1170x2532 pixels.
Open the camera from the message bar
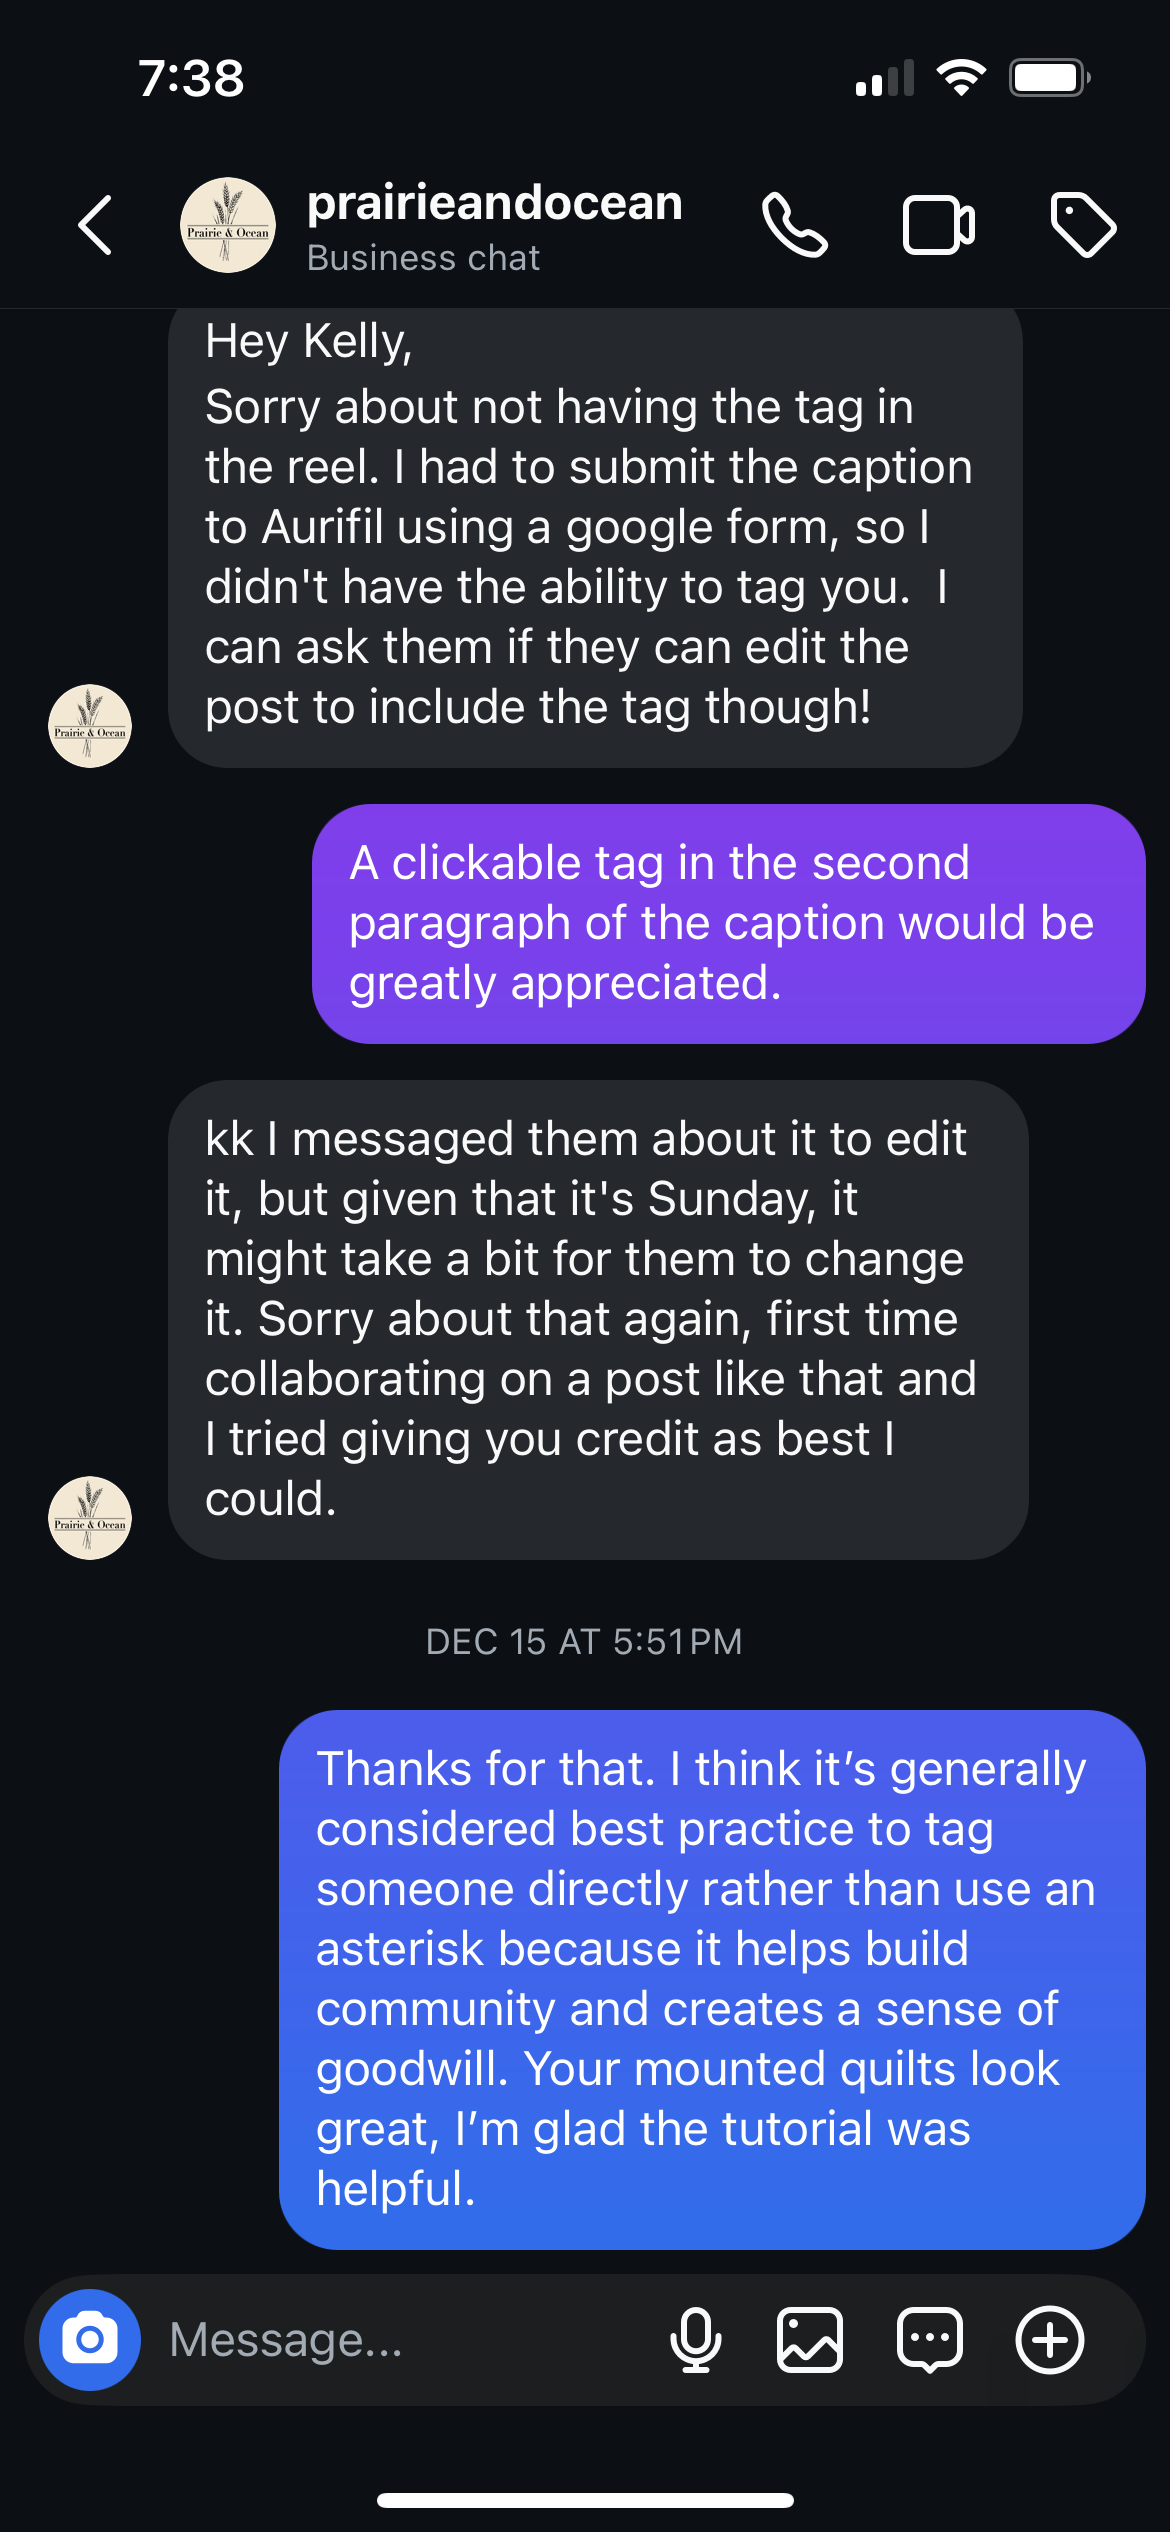click(90, 2340)
